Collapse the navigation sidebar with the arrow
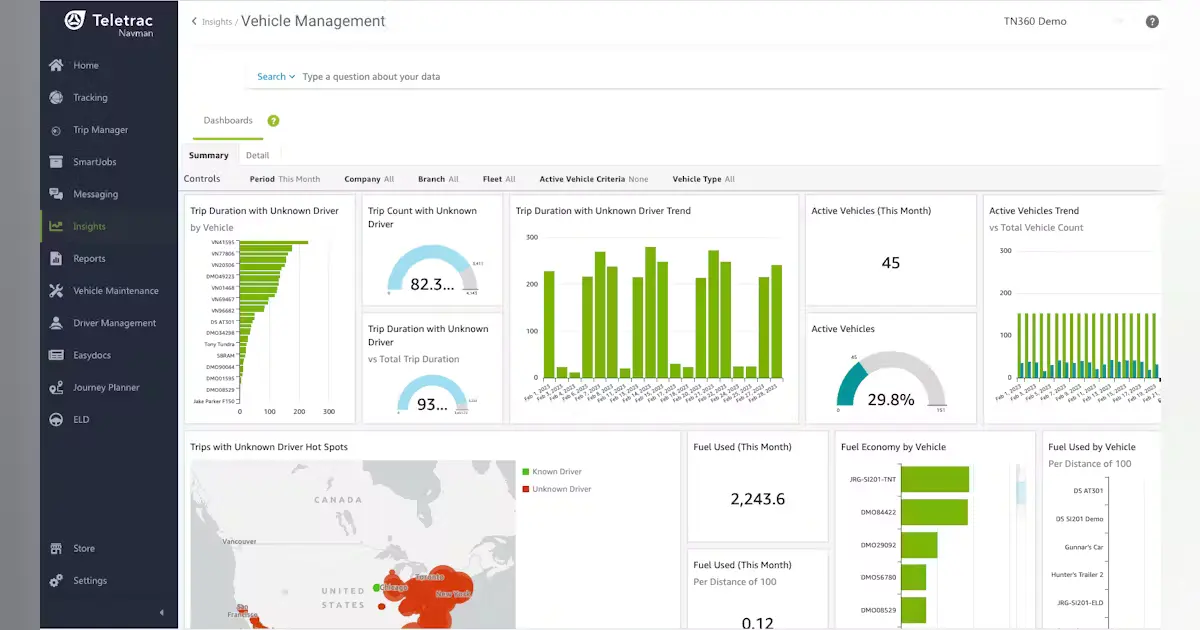 (160, 611)
